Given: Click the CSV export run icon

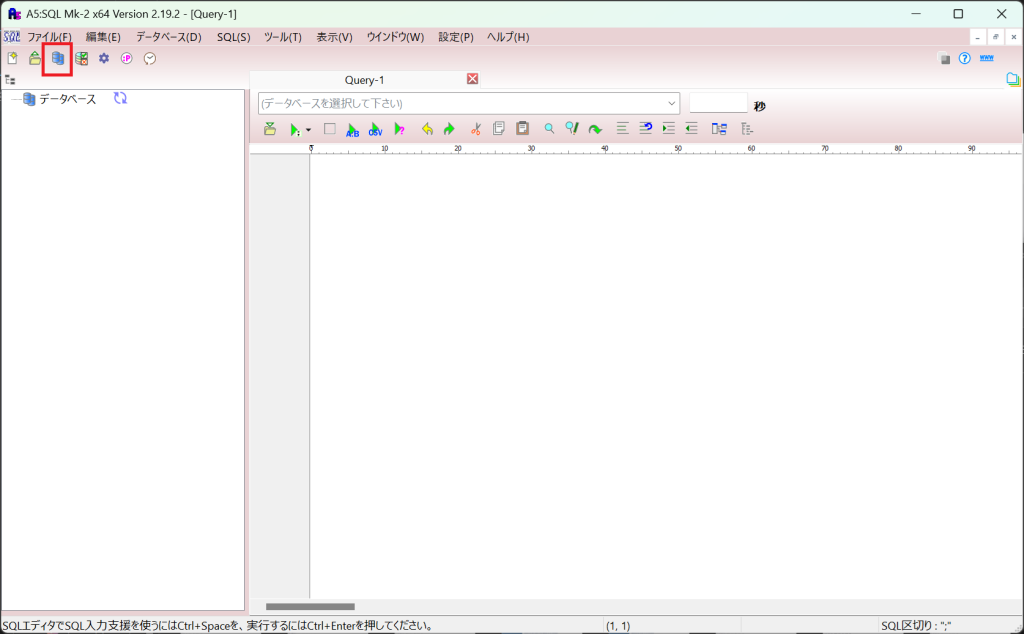Looking at the screenshot, I should 375,129.
